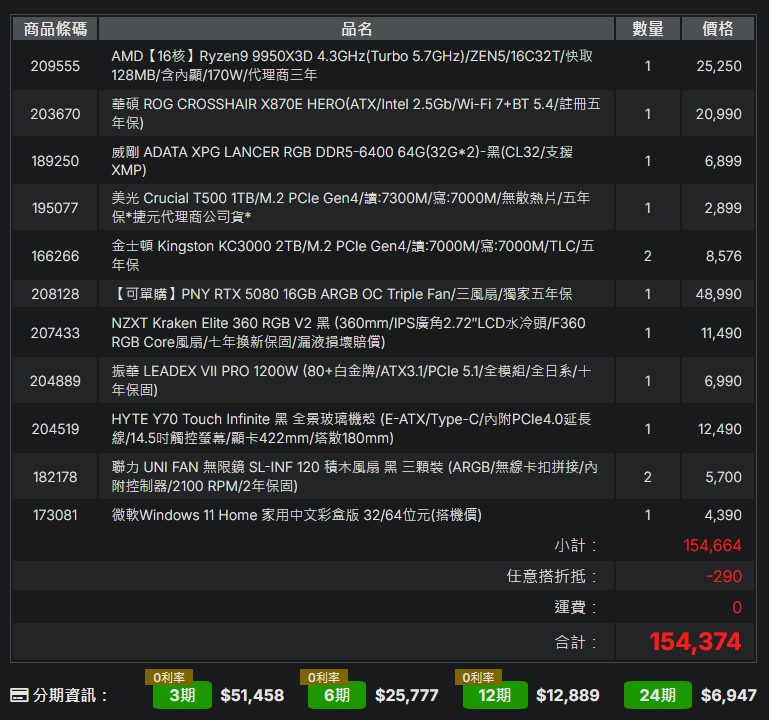Click the ADATA XPG LANCER RGB DDR5 name
This screenshot has width=769, height=720.
(x=342, y=161)
